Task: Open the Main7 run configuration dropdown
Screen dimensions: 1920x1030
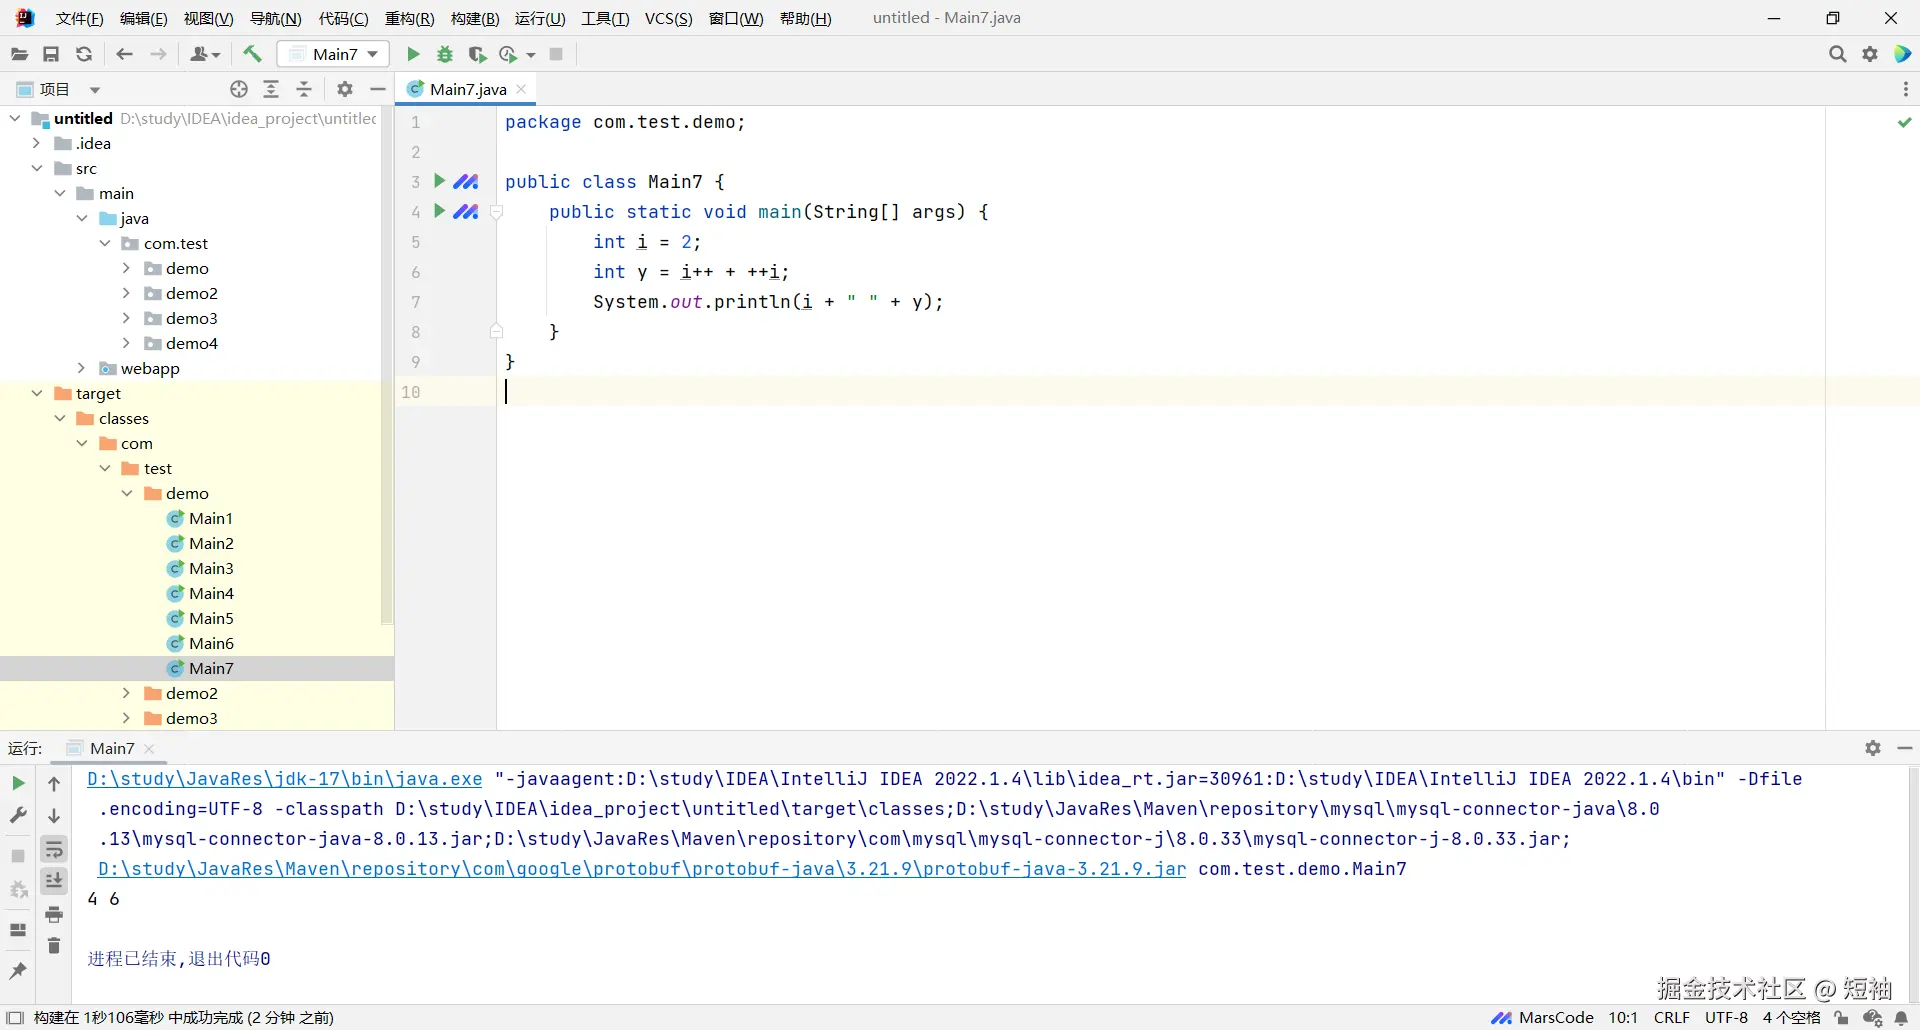Action: point(334,54)
